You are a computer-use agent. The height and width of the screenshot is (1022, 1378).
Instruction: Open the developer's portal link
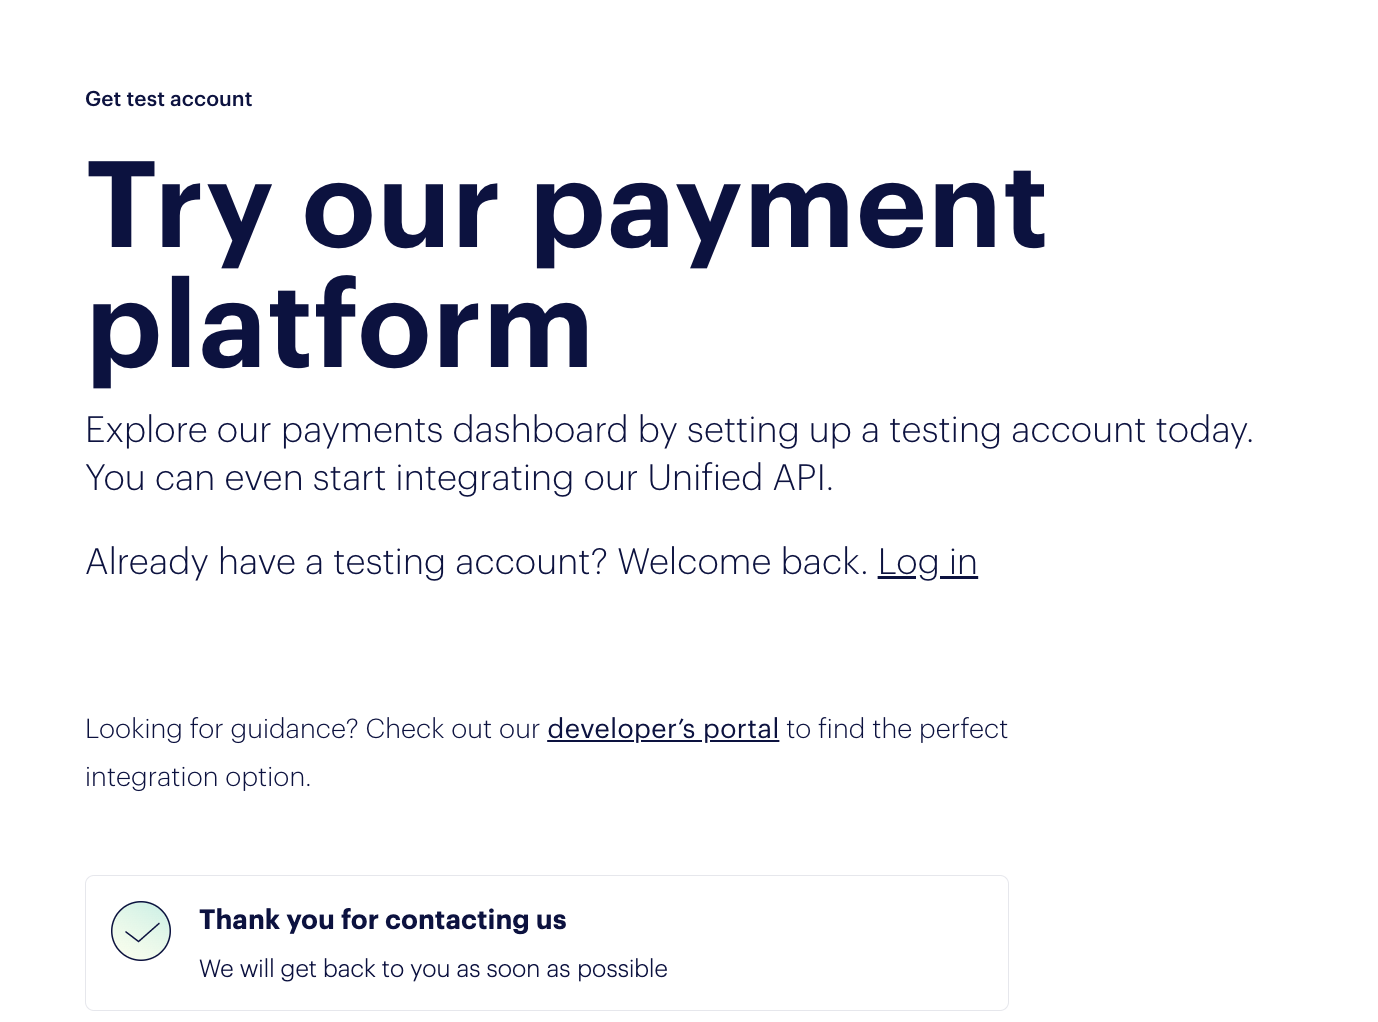pyautogui.click(x=663, y=729)
